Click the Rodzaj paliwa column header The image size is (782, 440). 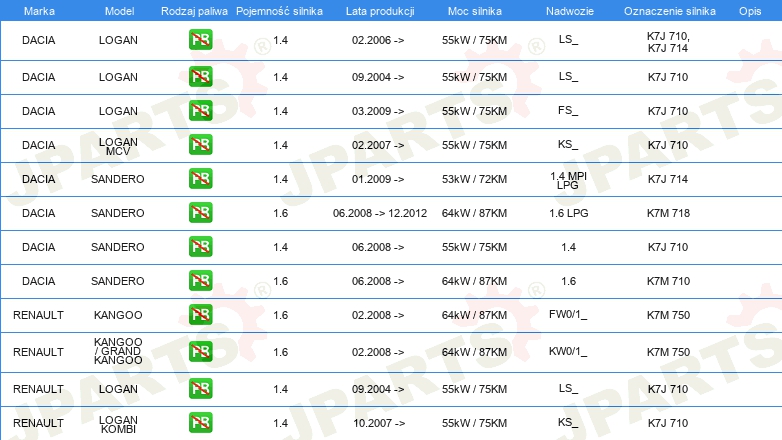tap(194, 11)
